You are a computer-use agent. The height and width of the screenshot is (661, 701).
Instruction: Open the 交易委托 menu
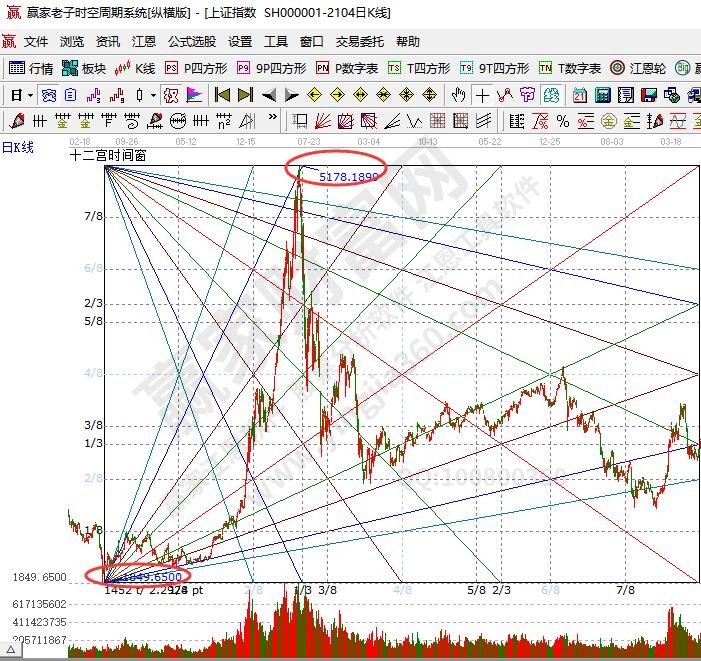(x=360, y=42)
